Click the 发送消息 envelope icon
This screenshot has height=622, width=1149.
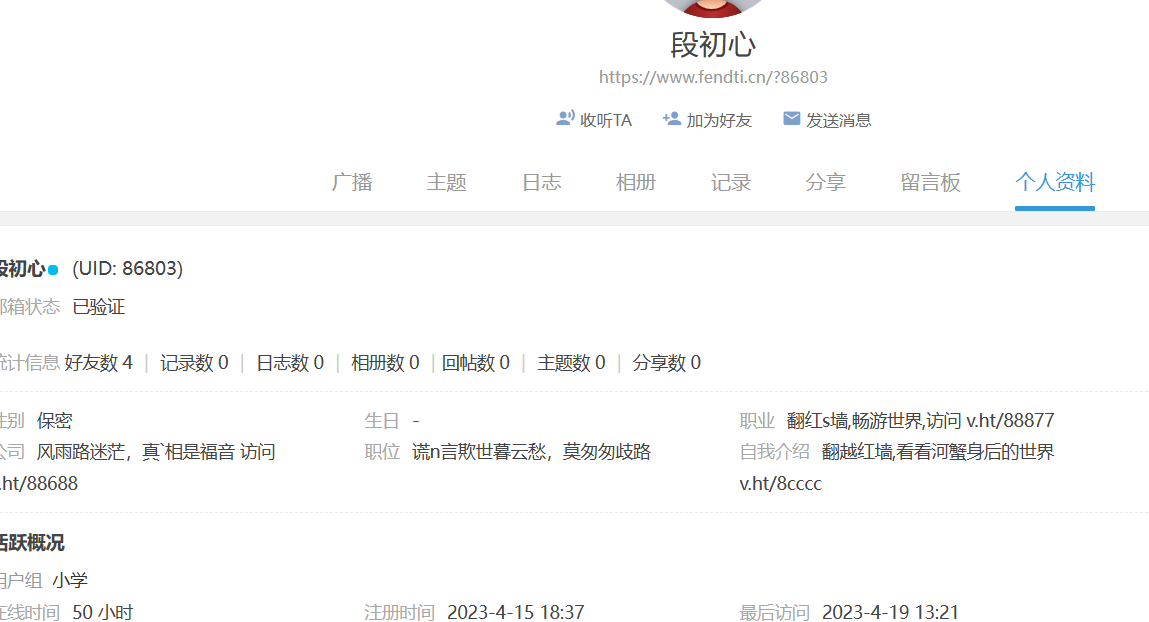coord(791,119)
